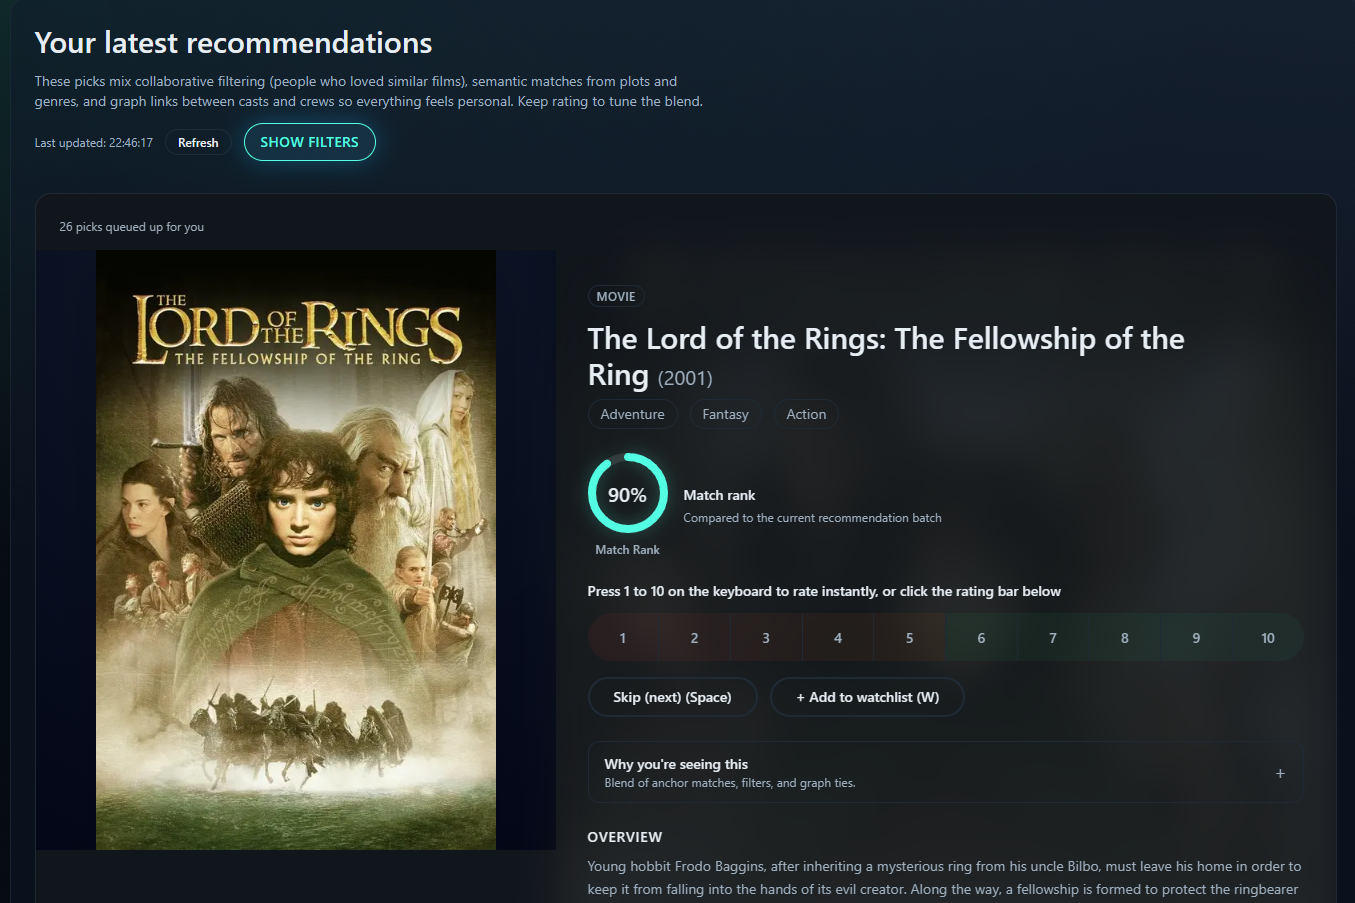Refresh the recommendation list
Image resolution: width=1355 pixels, height=903 pixels.
(x=197, y=142)
